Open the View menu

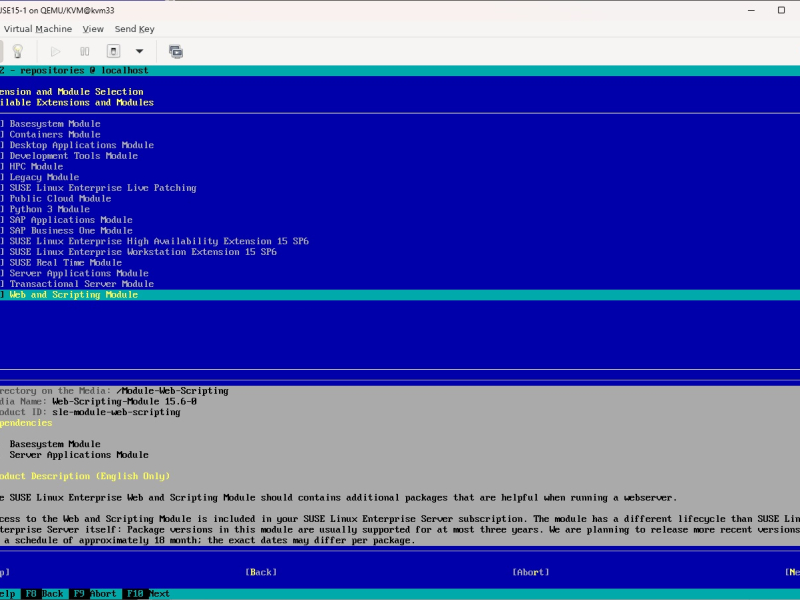point(93,29)
